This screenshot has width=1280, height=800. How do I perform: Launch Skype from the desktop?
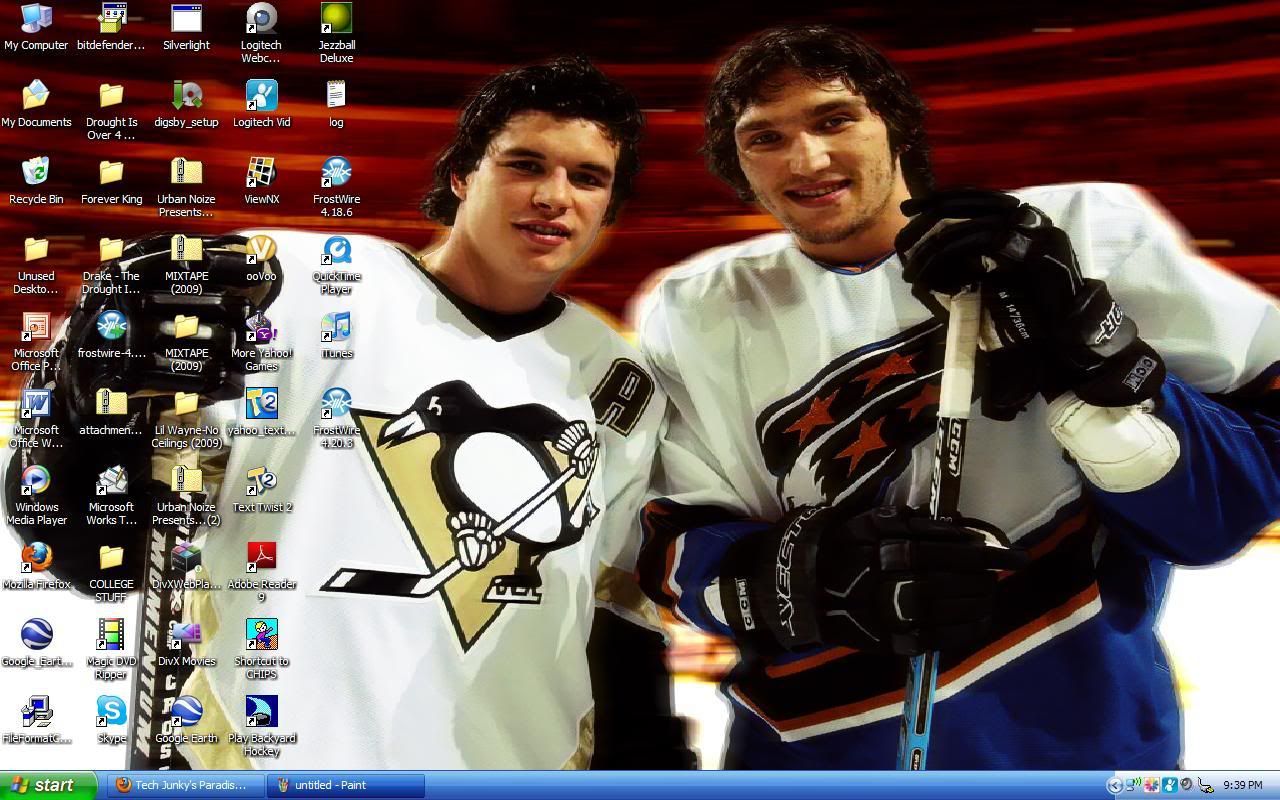point(111,721)
